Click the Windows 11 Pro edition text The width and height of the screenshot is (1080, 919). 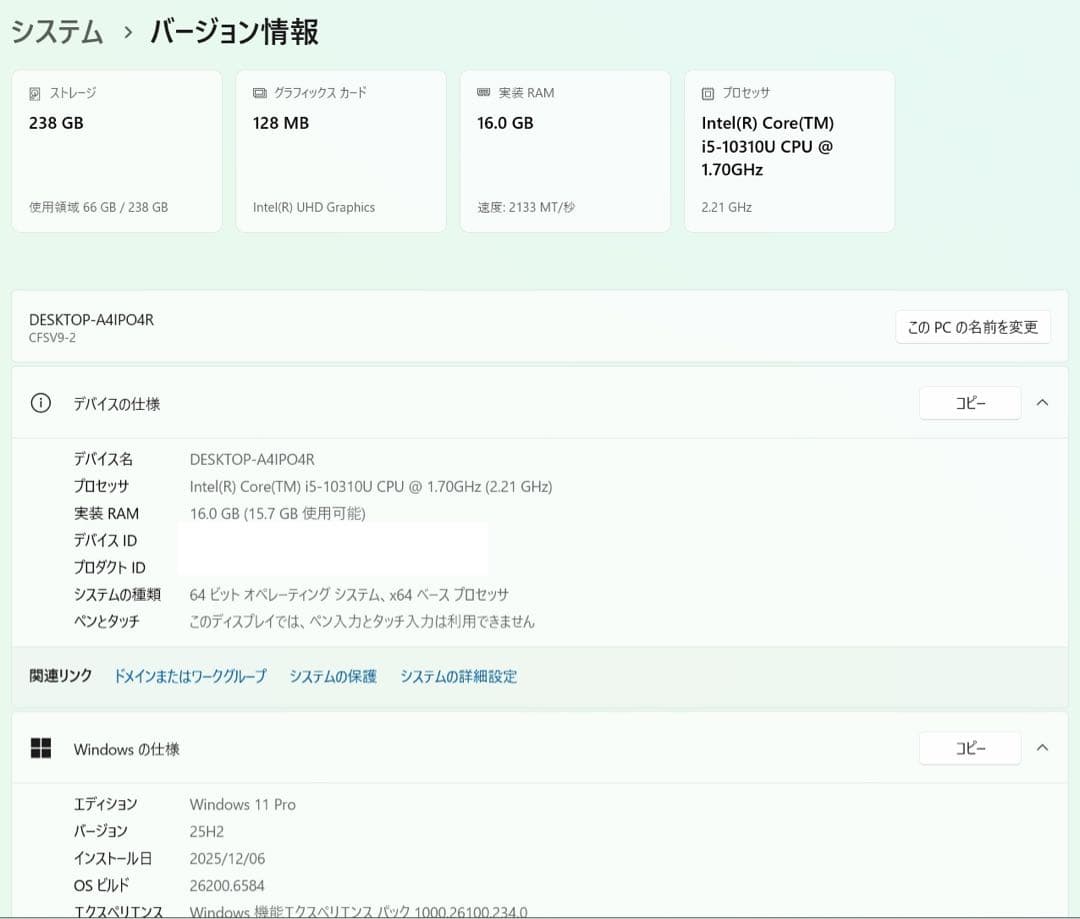click(x=242, y=804)
